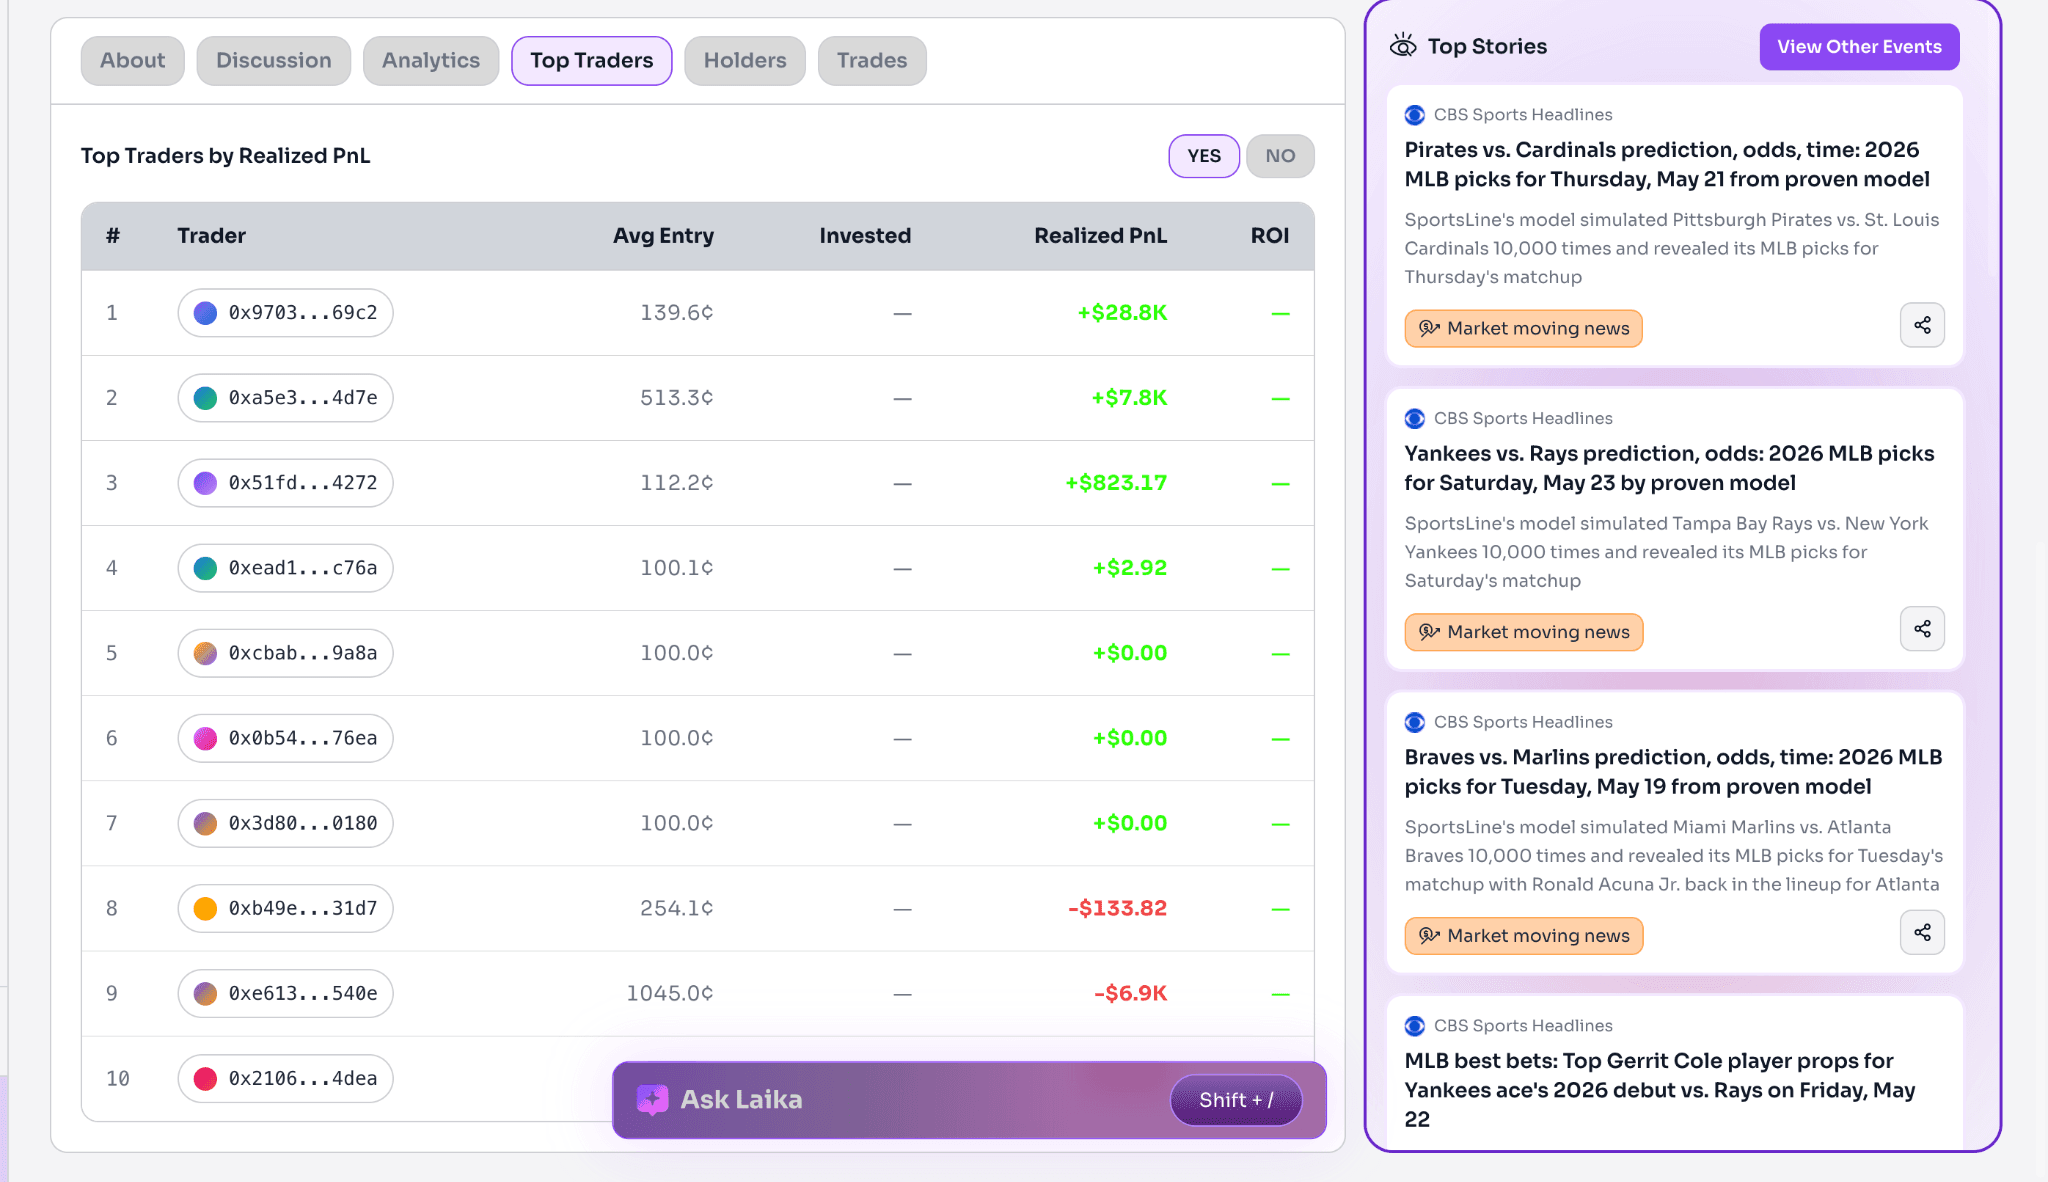This screenshot has height=1182, width=2048.
Task: Click avatar of trader 0x2106...4dea
Action: click(205, 1078)
